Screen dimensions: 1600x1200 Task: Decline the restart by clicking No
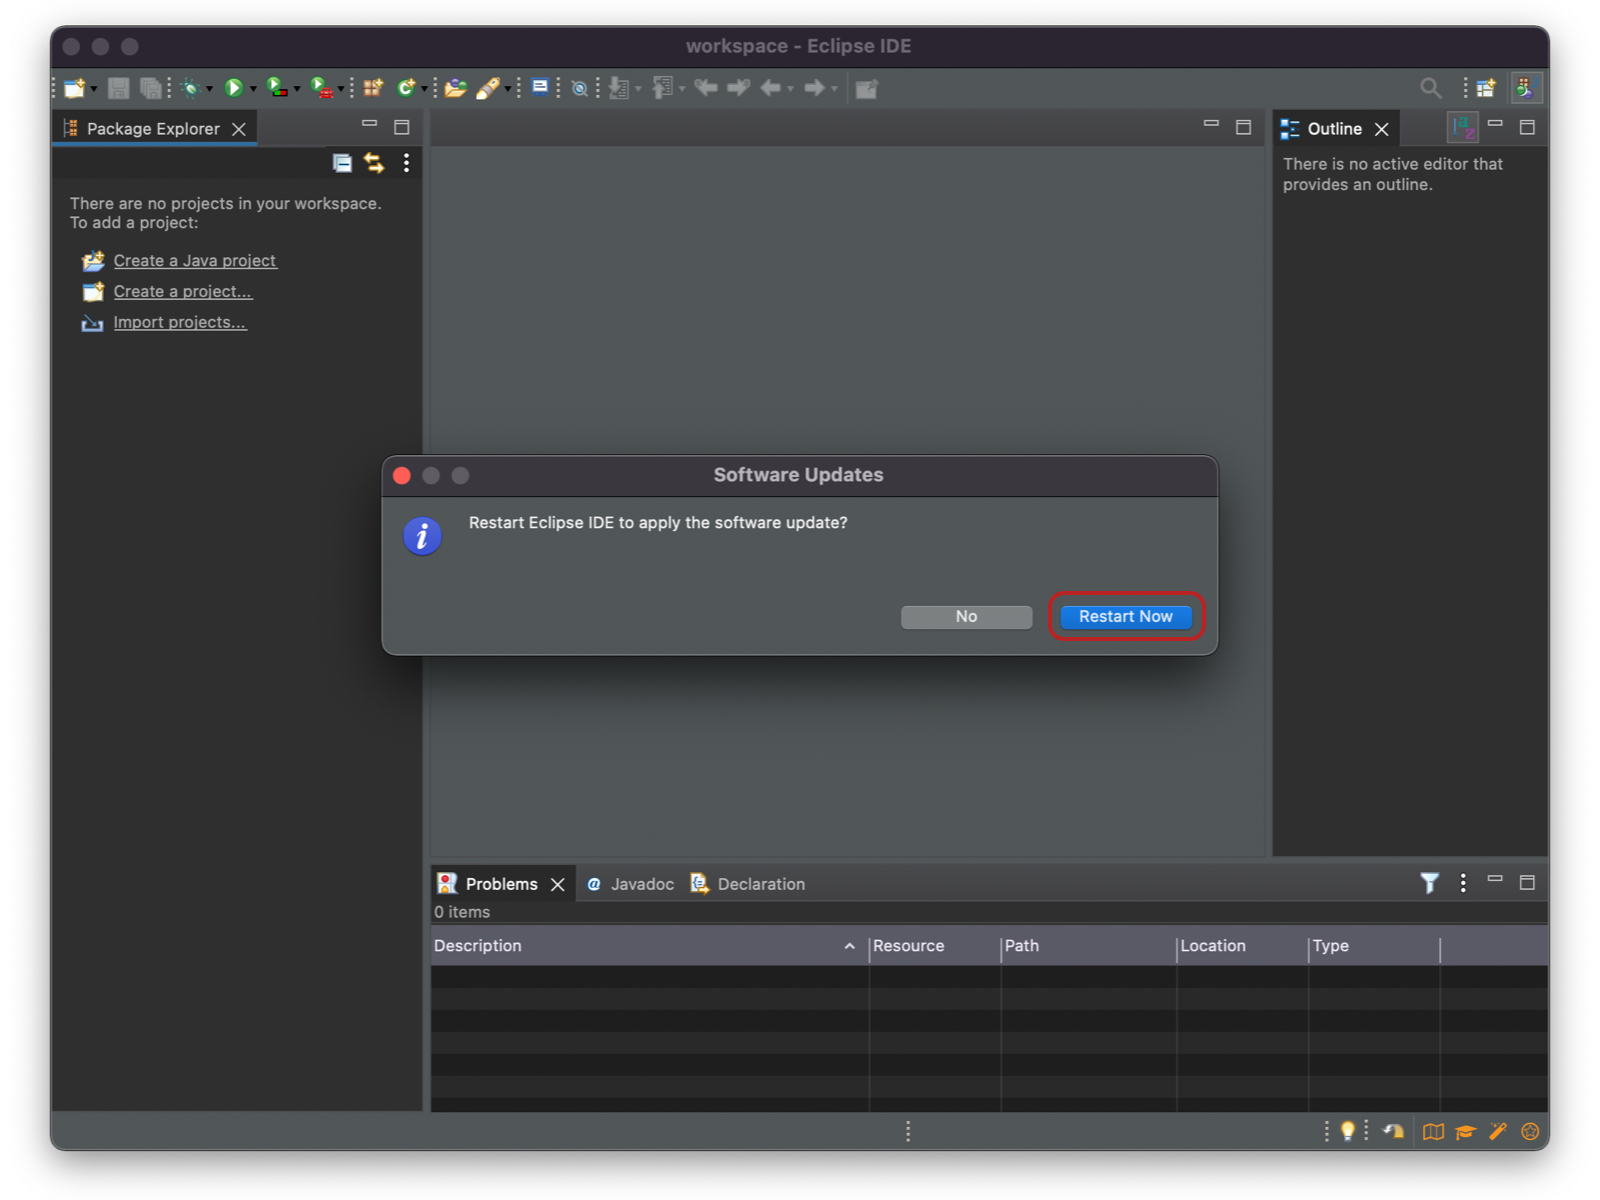tap(966, 617)
